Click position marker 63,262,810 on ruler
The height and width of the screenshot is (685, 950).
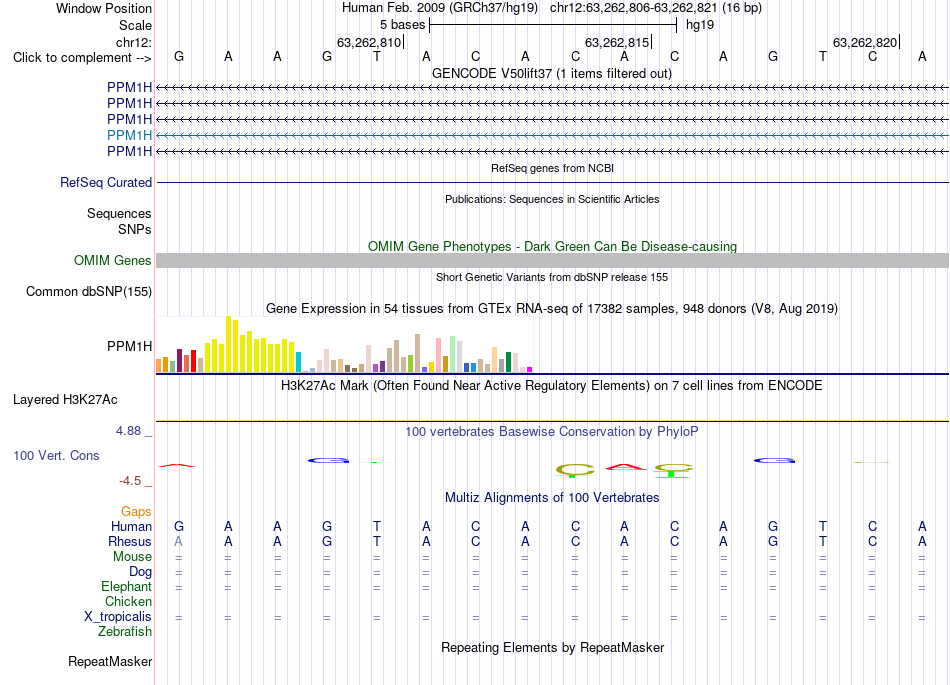click(369, 42)
